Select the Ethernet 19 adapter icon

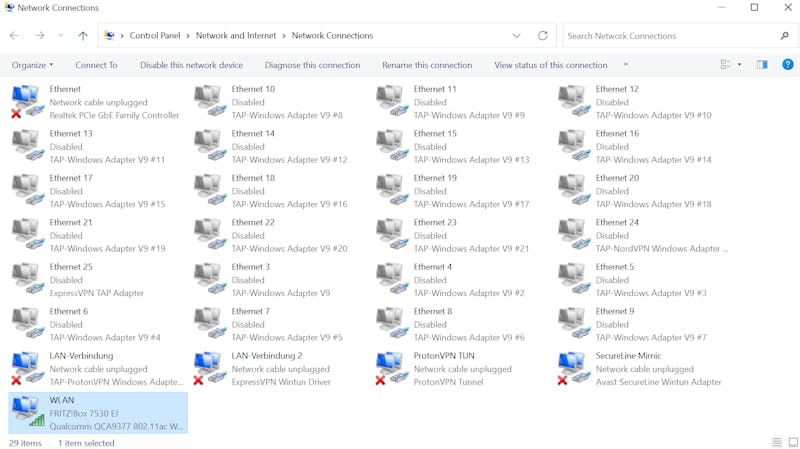click(392, 190)
